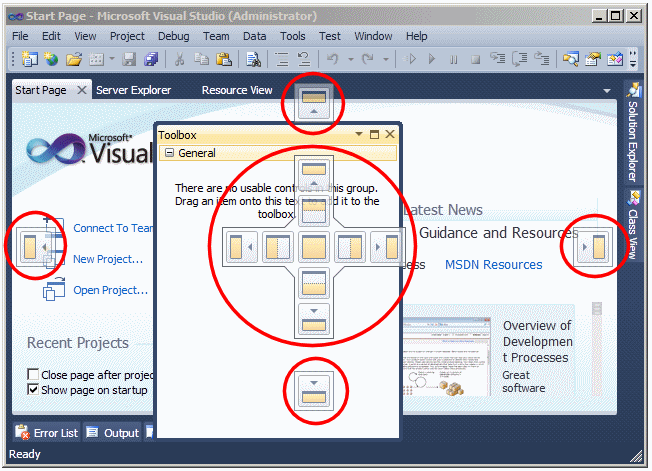Open the Toolbox window position dropdown arrow
This screenshot has width=652, height=471.
point(358,134)
